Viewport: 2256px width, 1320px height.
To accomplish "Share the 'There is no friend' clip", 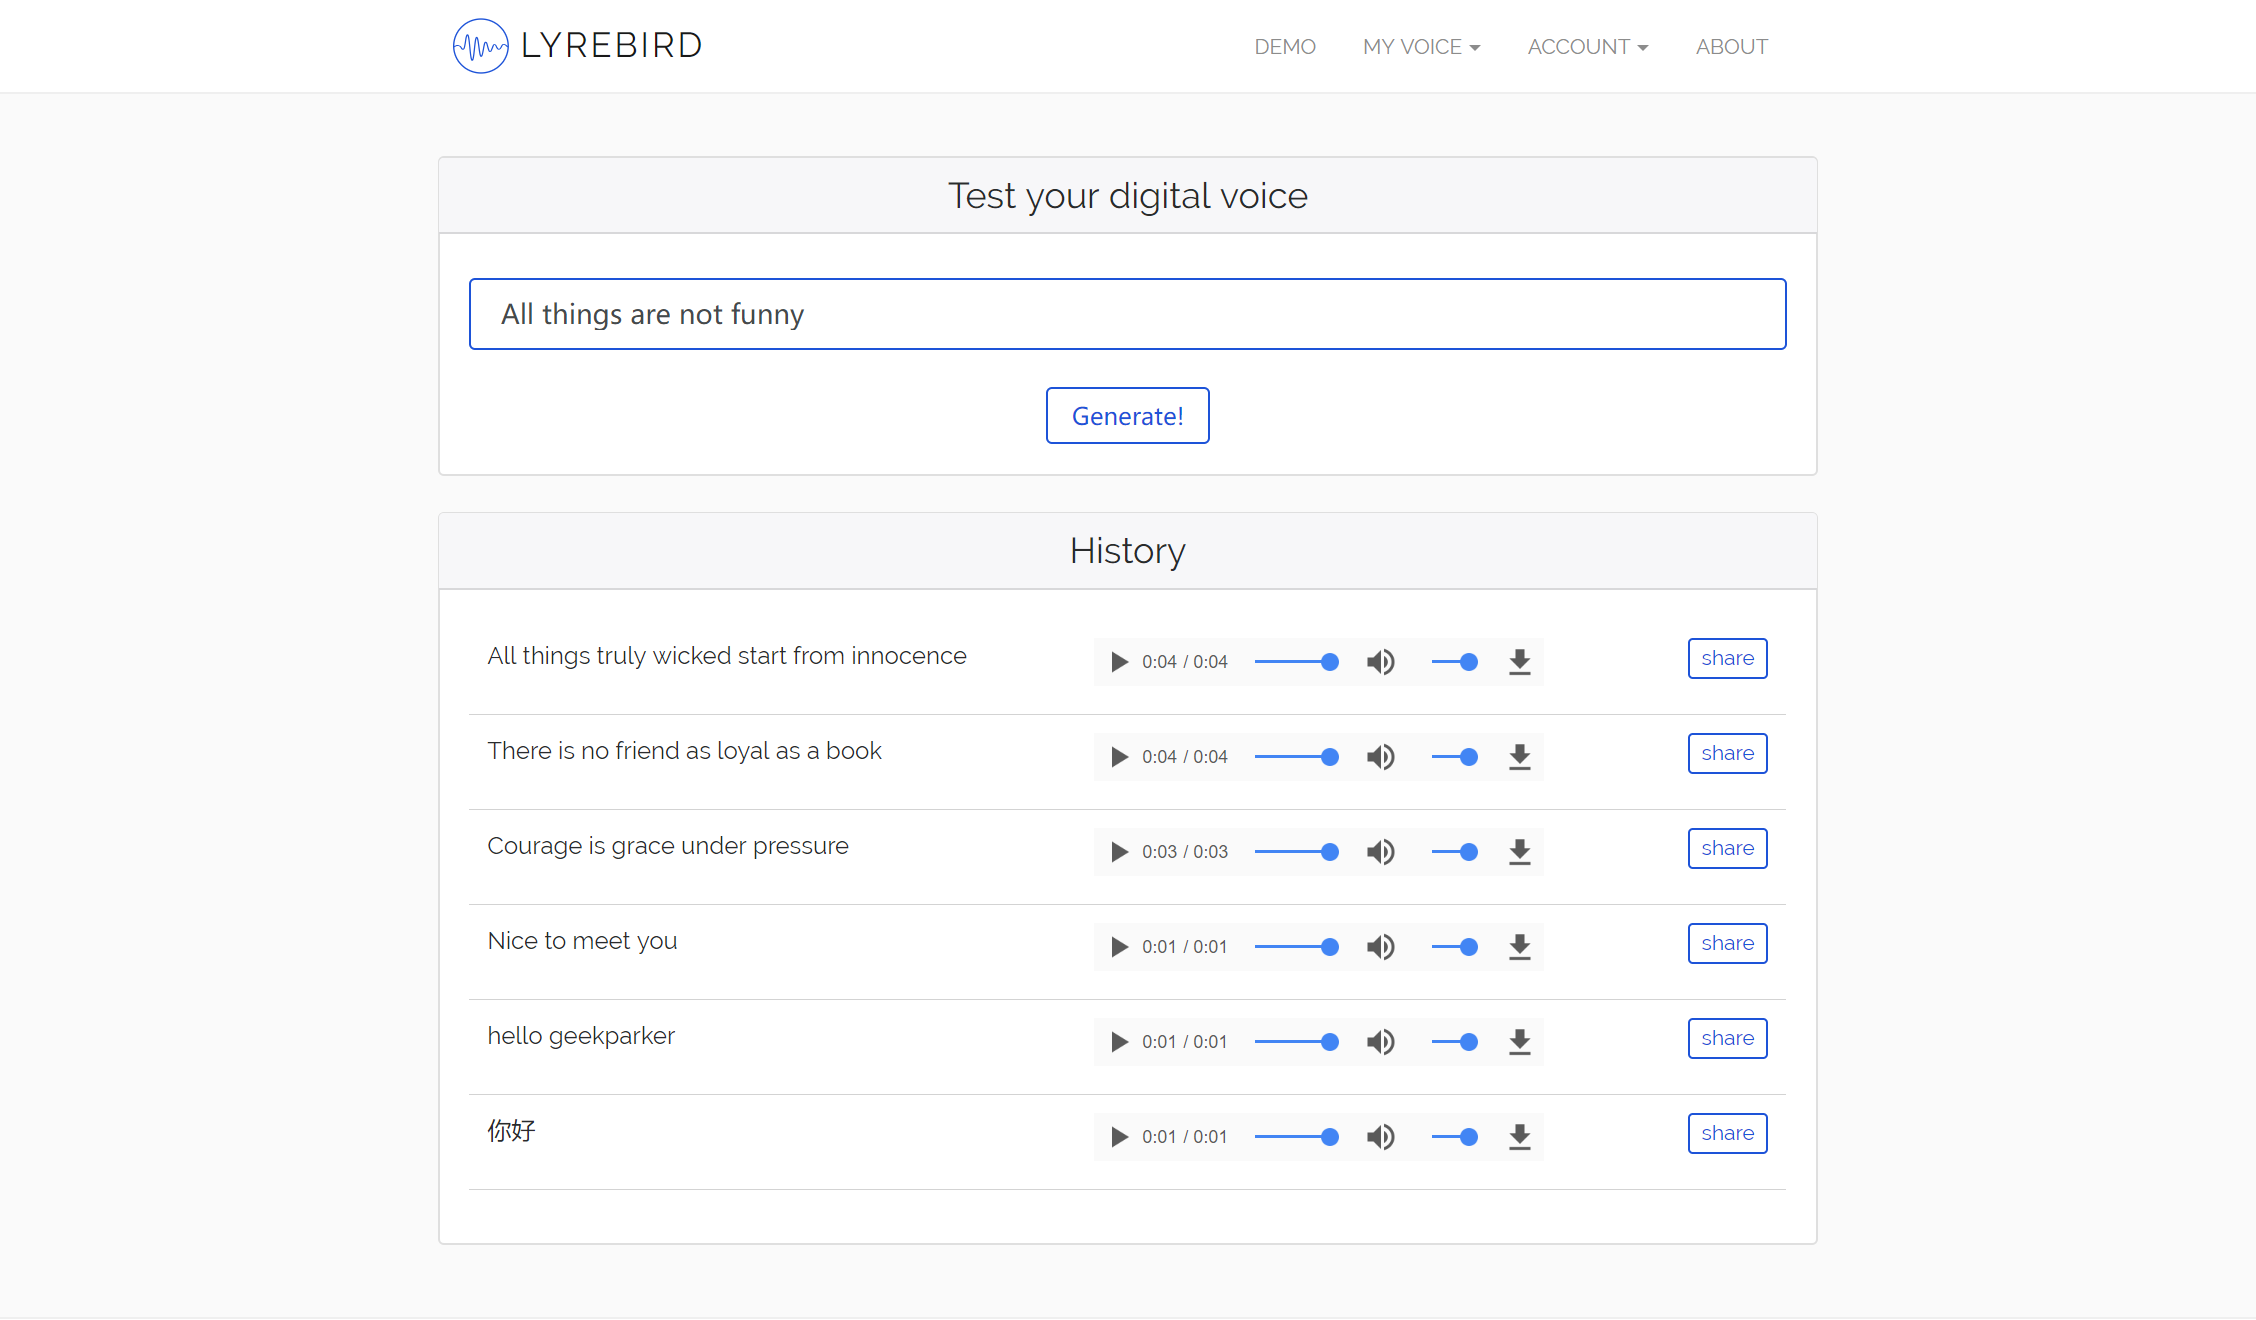I will pos(1727,753).
